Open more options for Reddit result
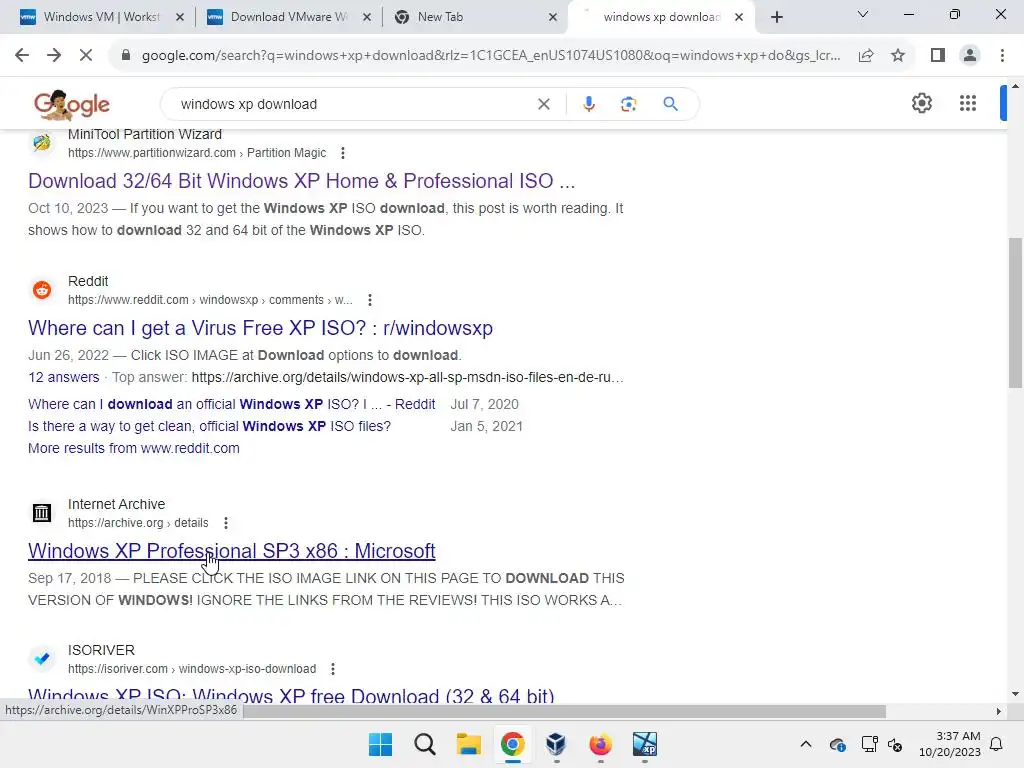1024x768 pixels. pyautogui.click(x=370, y=300)
